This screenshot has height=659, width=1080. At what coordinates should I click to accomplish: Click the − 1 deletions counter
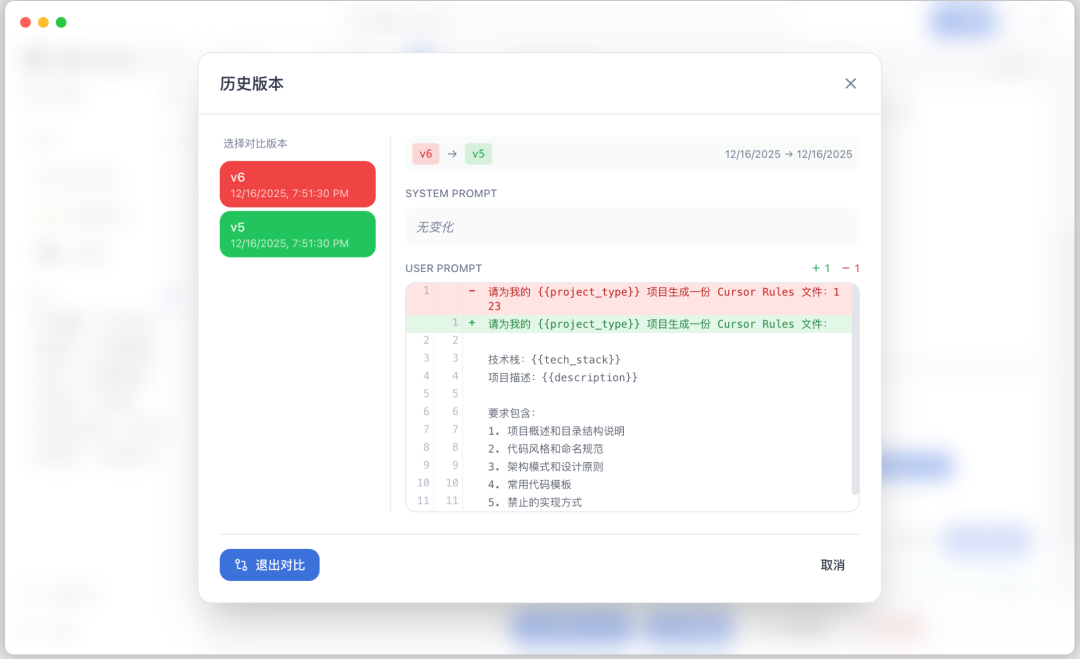tap(851, 268)
